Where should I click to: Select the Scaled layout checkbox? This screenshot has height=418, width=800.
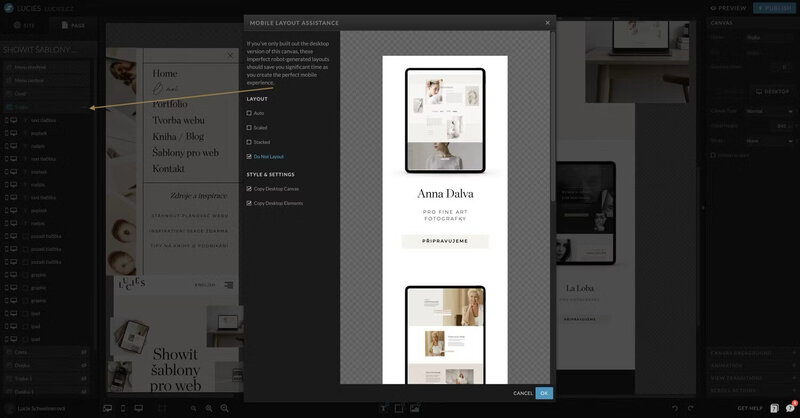(249, 127)
